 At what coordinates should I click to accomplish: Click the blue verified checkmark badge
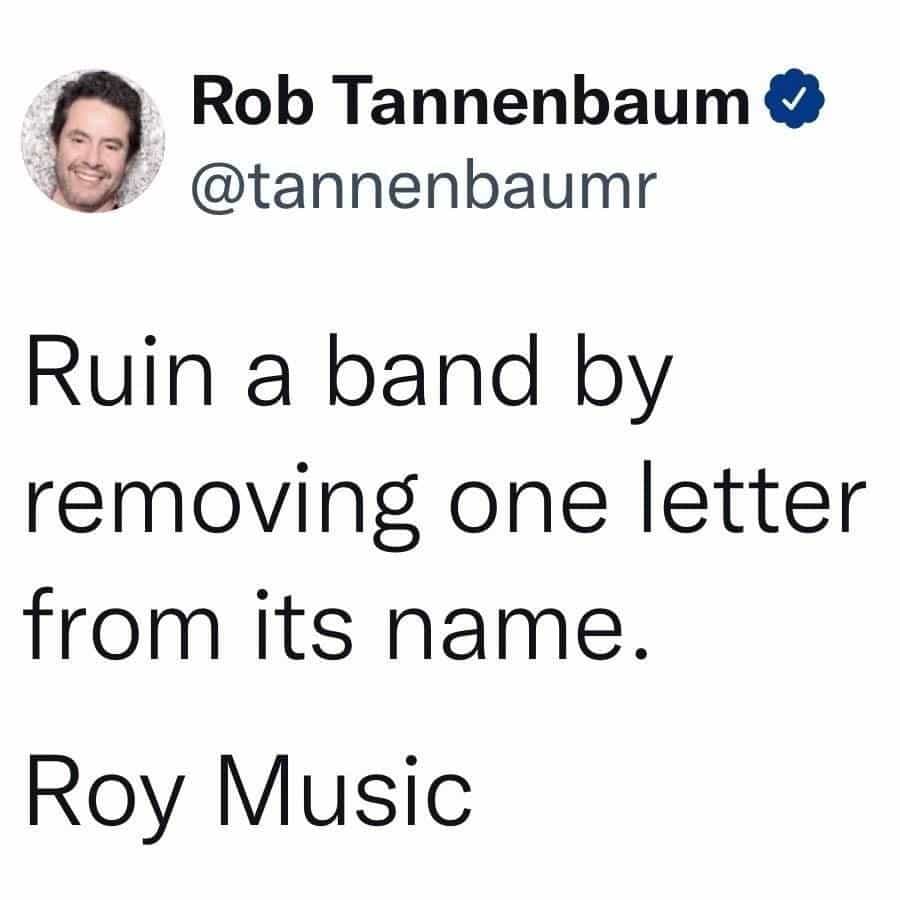coord(794,98)
